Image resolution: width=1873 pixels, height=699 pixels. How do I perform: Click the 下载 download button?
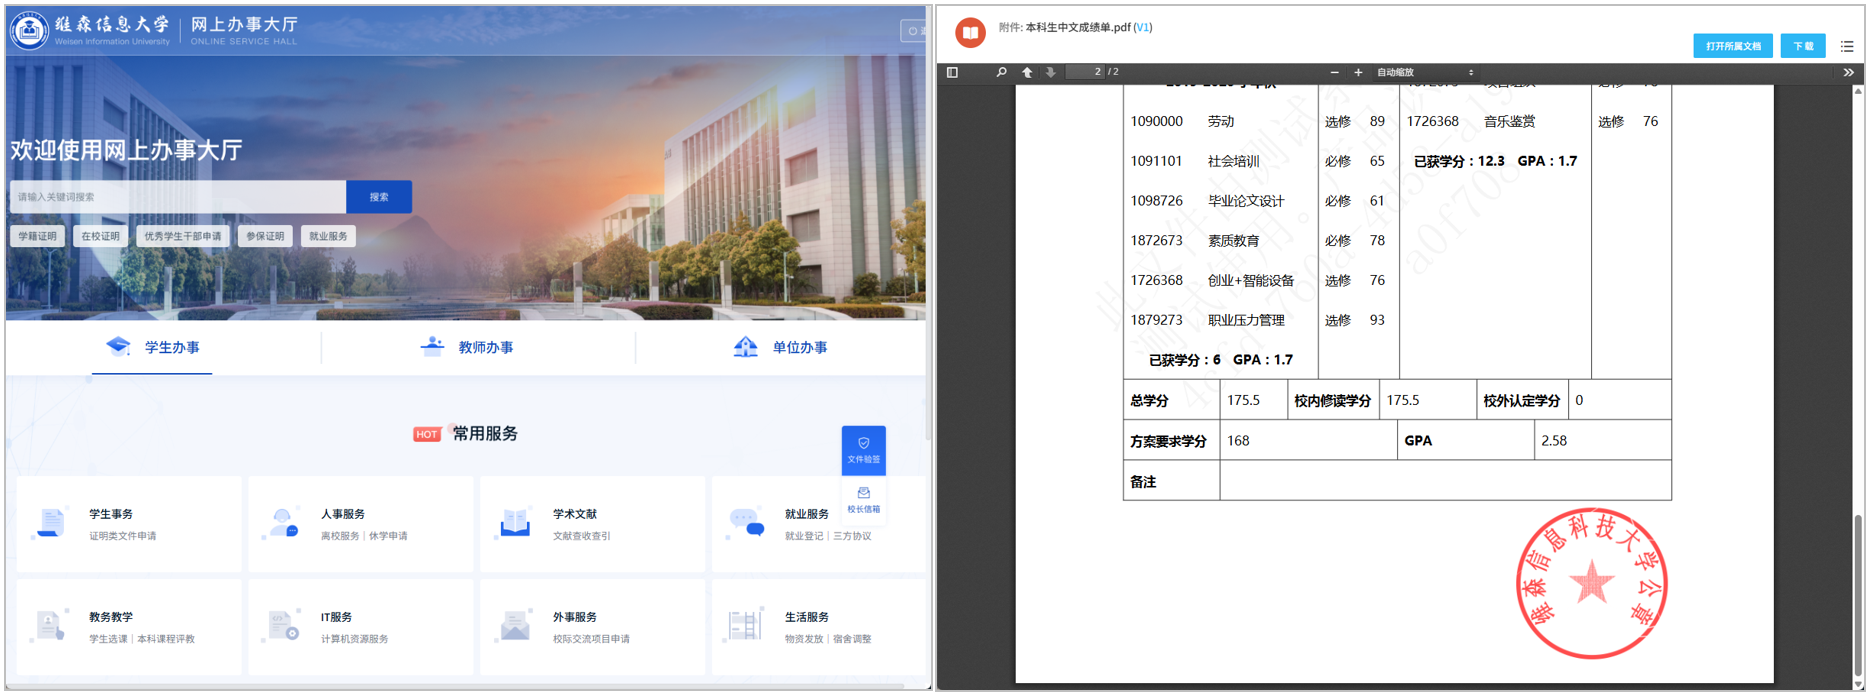tap(1803, 46)
